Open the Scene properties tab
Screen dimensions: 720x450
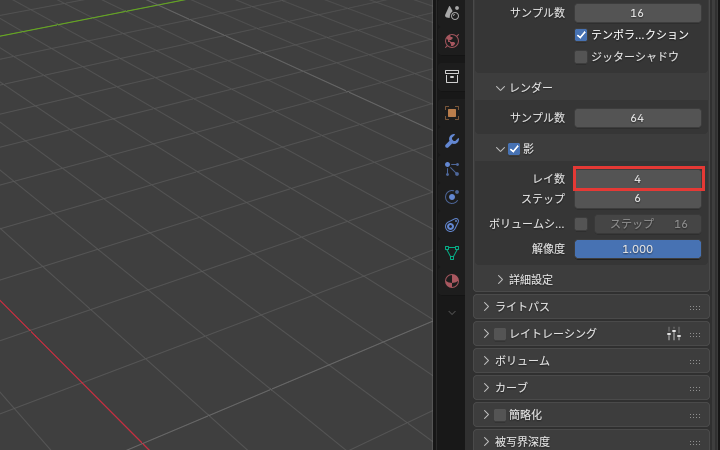(x=452, y=13)
